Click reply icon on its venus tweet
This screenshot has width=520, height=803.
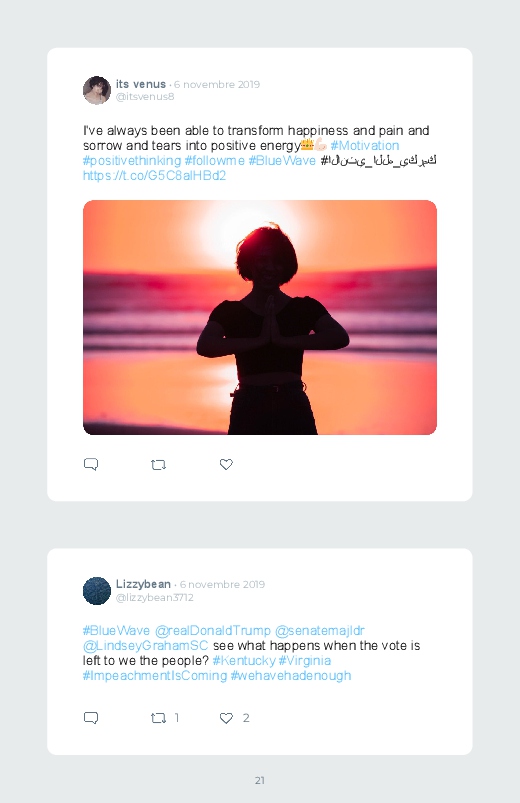point(91,464)
